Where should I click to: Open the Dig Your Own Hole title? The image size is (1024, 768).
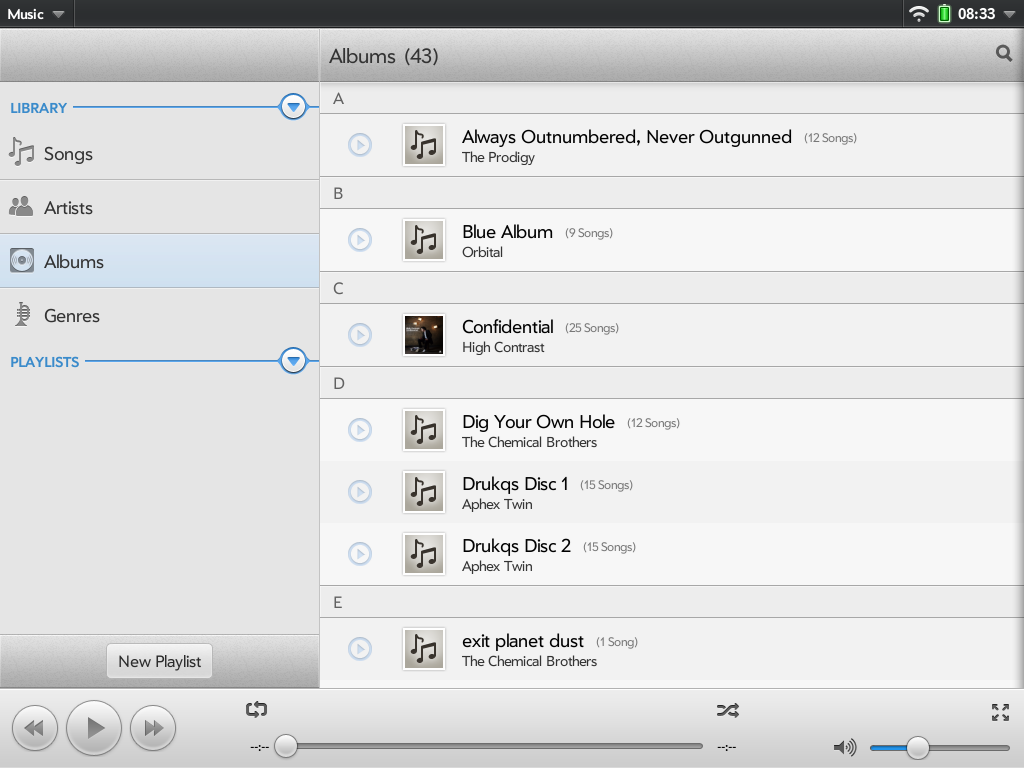point(538,422)
